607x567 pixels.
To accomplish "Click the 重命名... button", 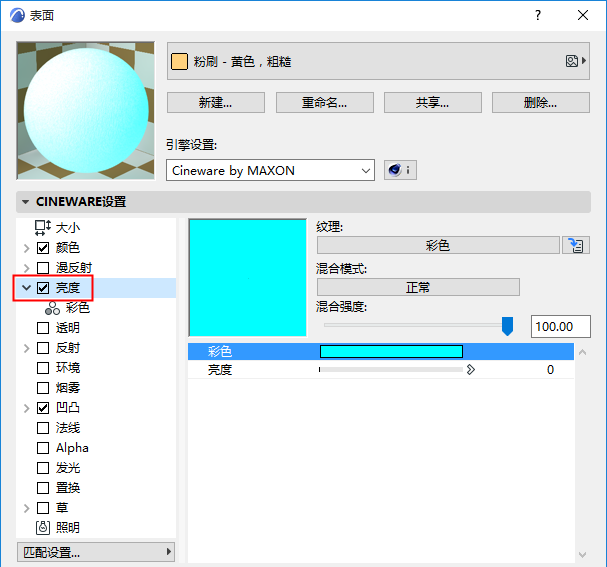I will pyautogui.click(x=324, y=103).
